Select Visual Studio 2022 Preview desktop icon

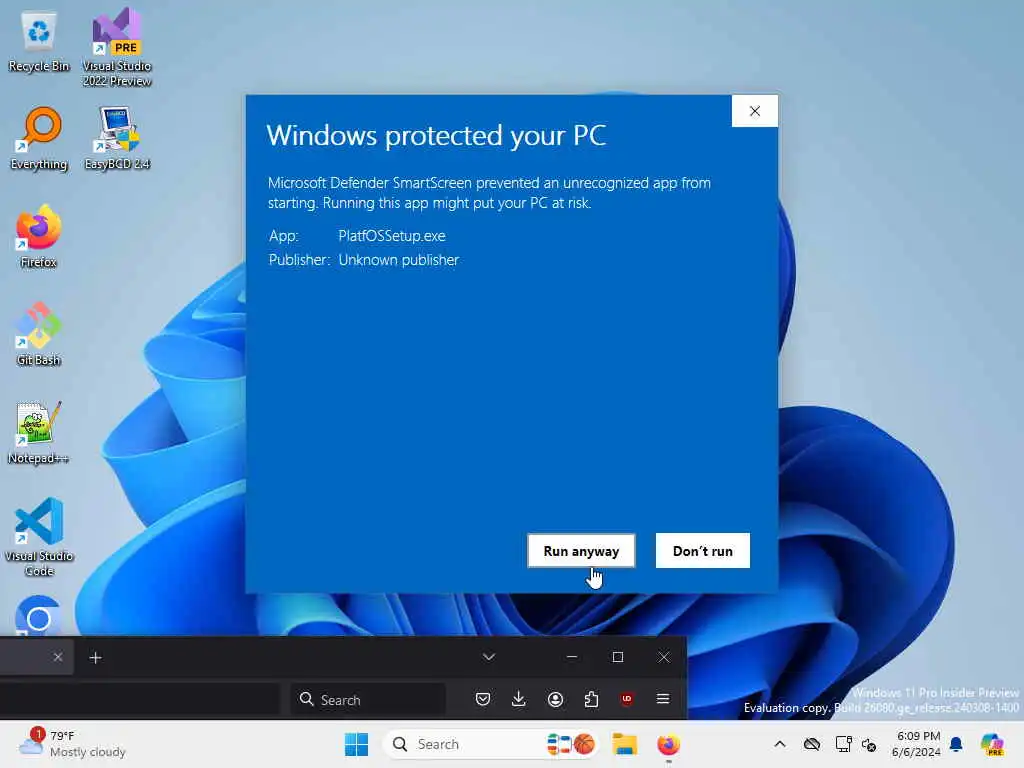[x=117, y=47]
